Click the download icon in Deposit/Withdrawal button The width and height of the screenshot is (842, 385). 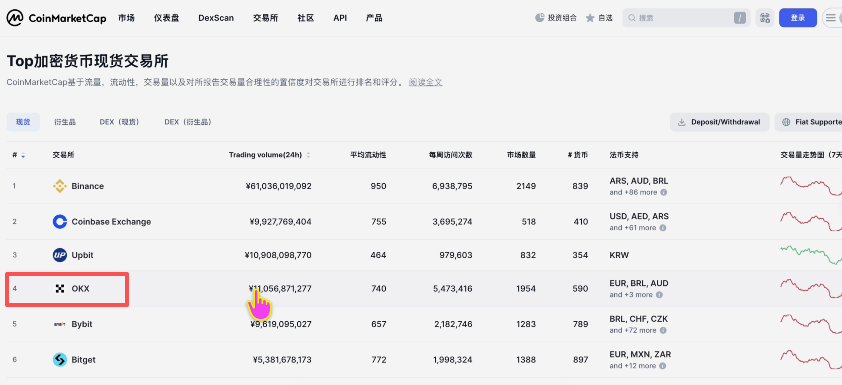pos(681,122)
